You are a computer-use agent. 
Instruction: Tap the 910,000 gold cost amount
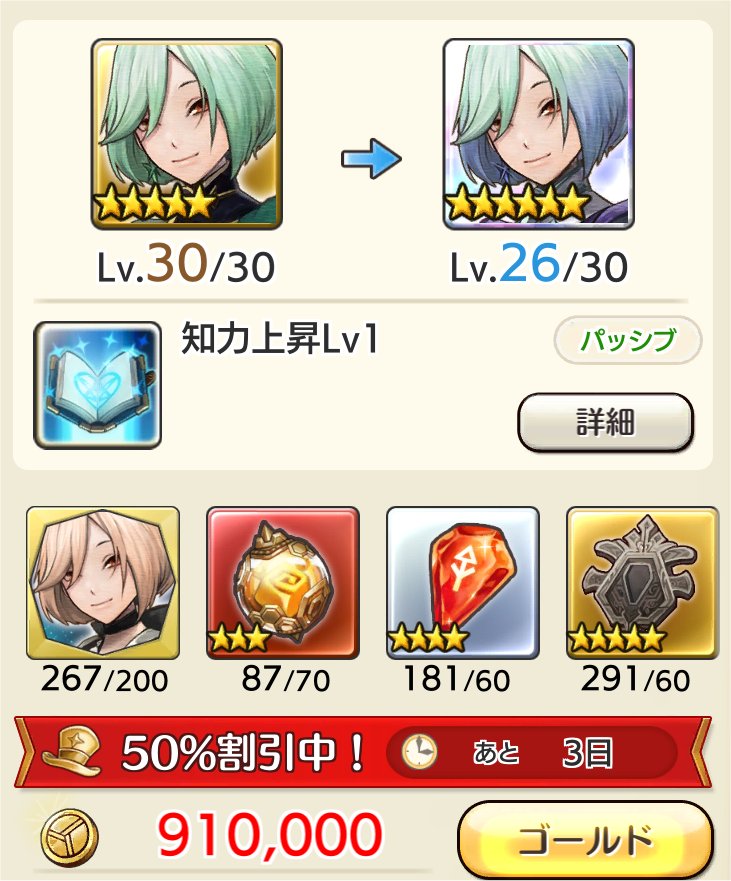(x=270, y=834)
